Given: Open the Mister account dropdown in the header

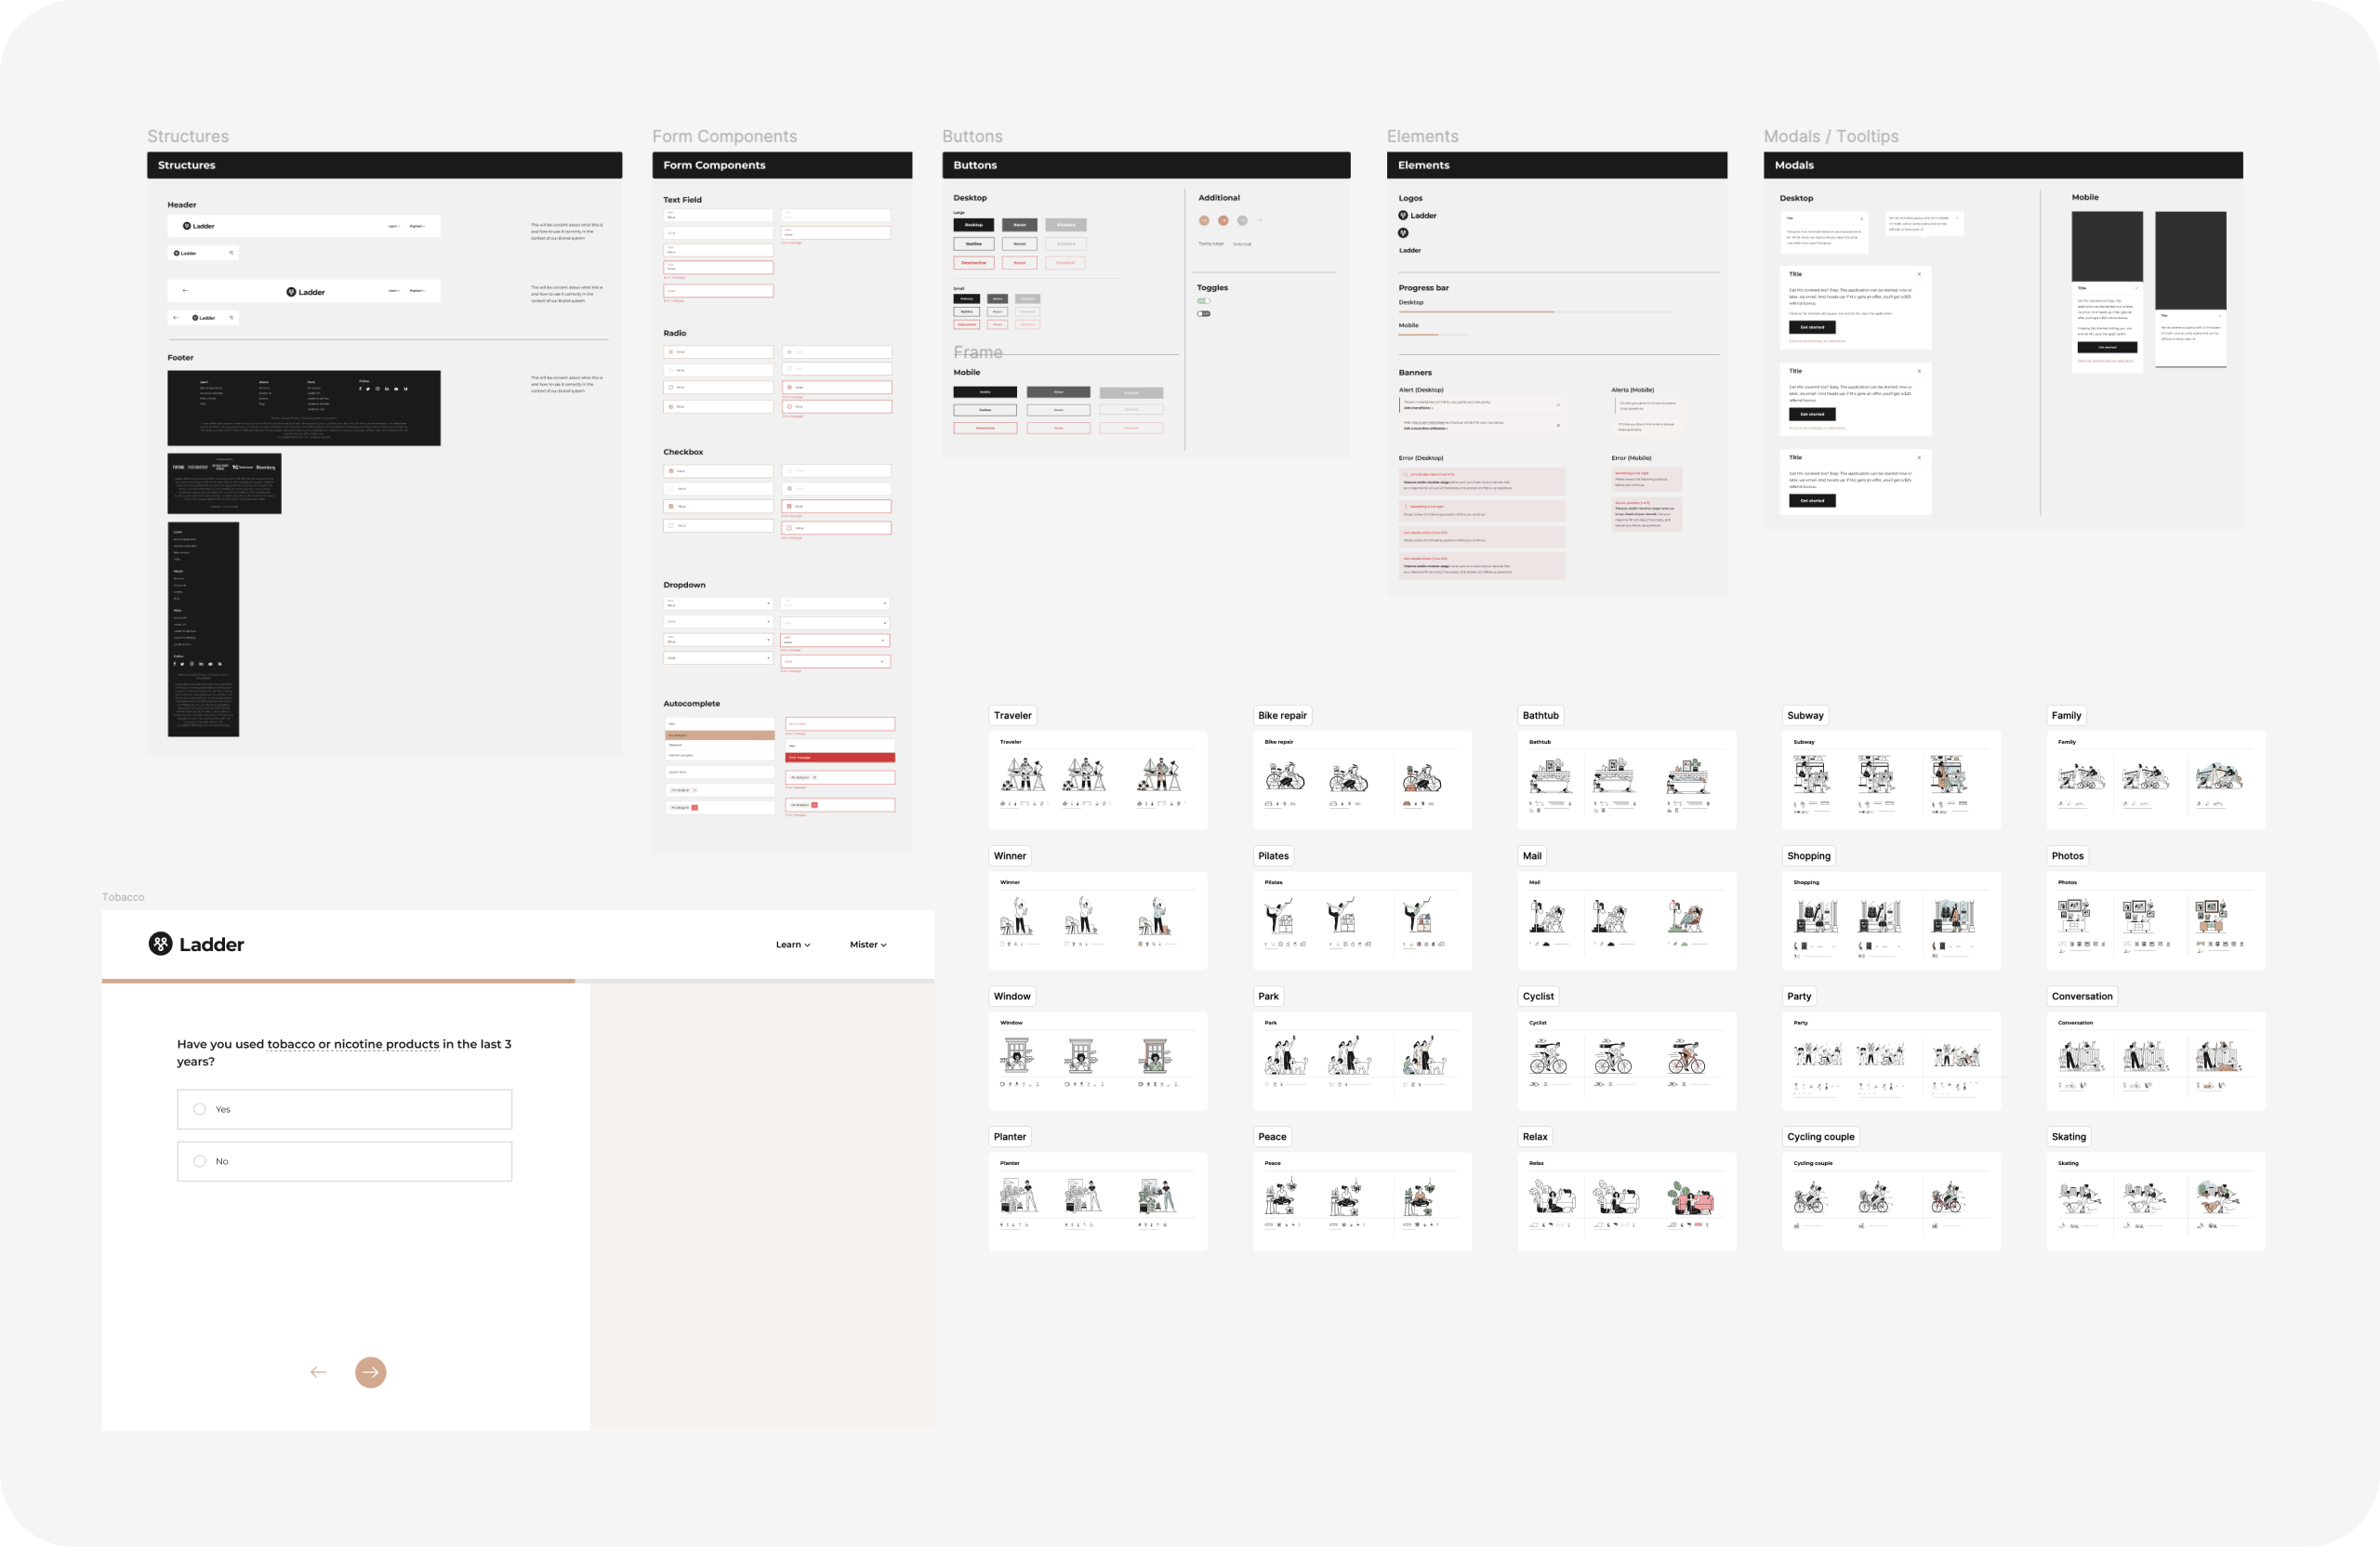Looking at the screenshot, I should click(x=866, y=943).
